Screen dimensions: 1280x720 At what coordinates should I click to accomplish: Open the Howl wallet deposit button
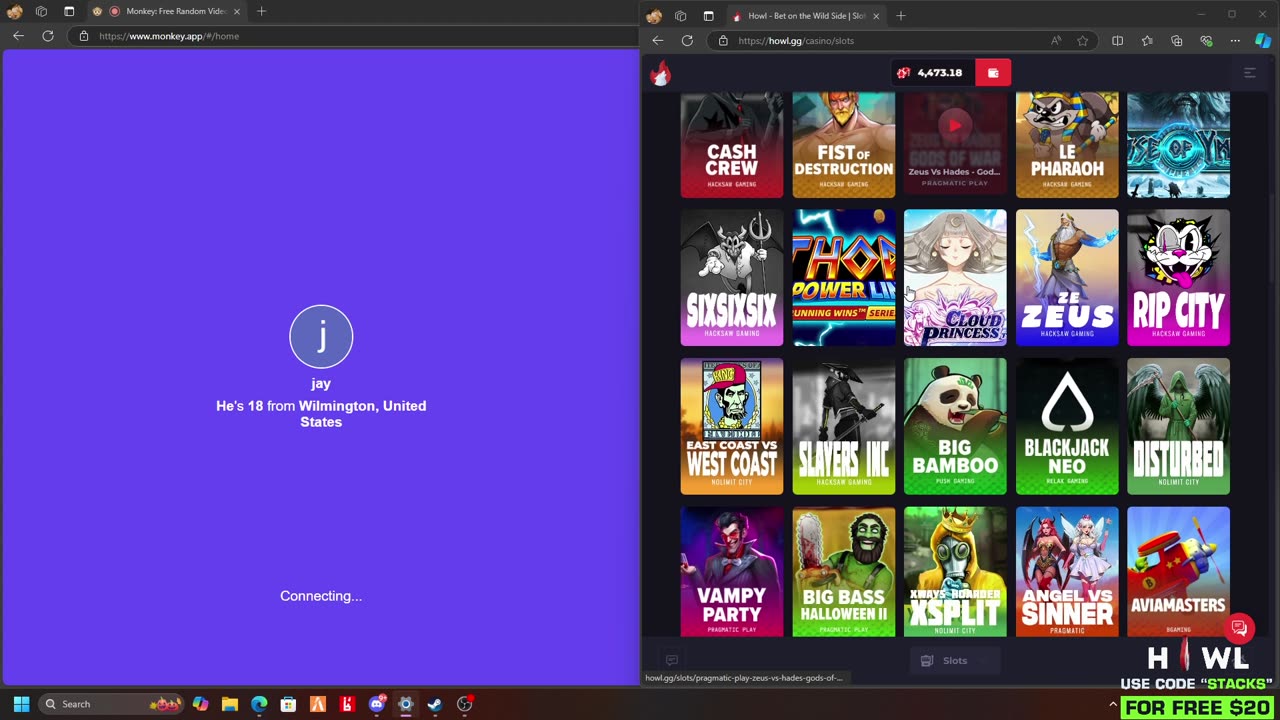(993, 73)
